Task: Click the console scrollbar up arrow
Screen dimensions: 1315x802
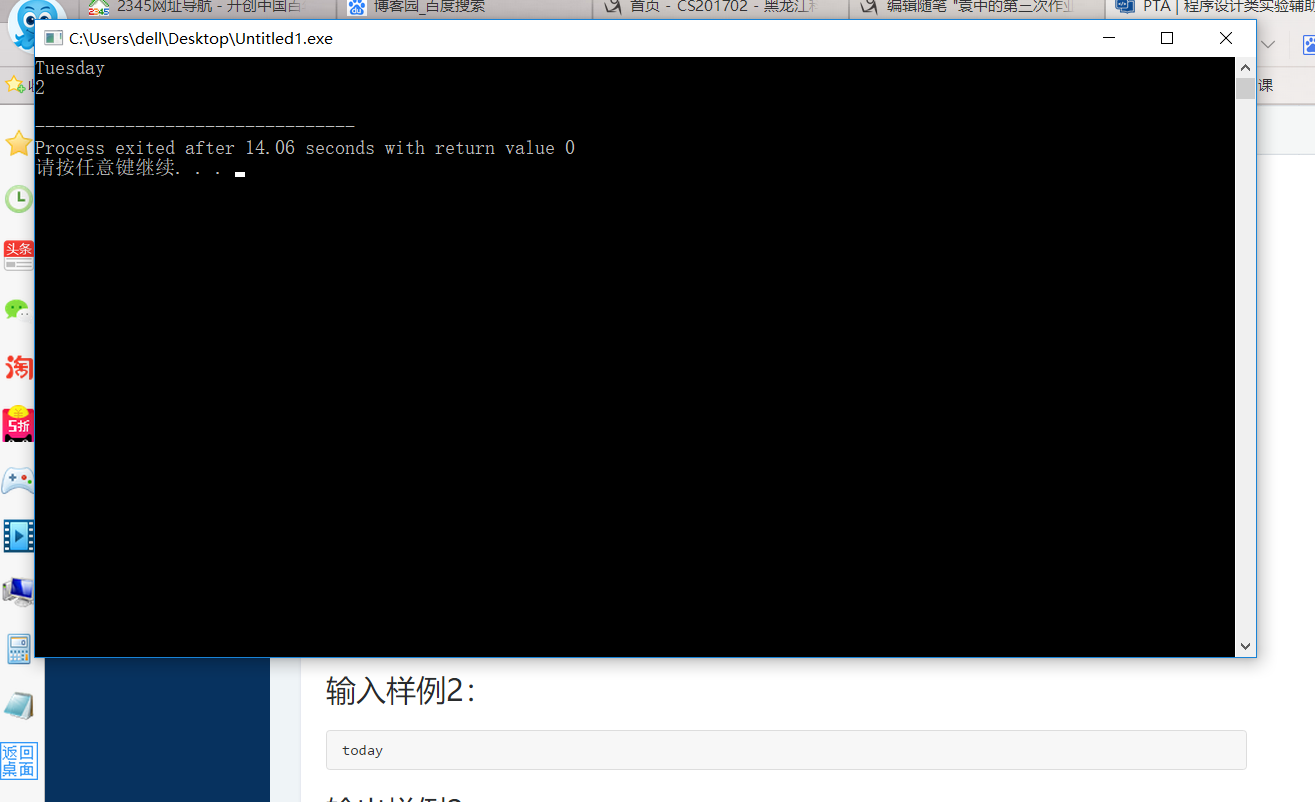Action: click(1245, 67)
